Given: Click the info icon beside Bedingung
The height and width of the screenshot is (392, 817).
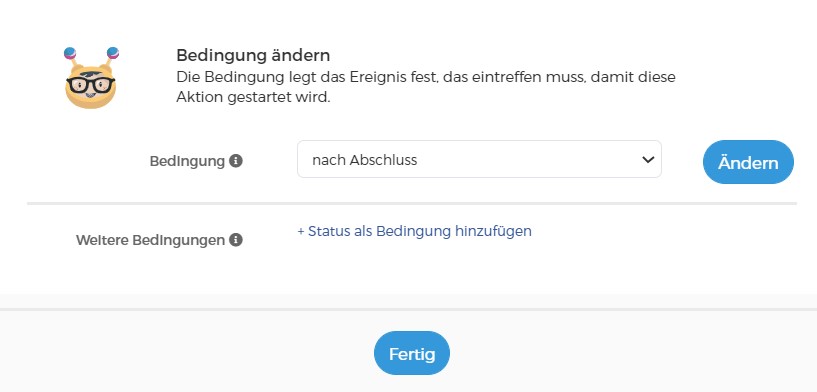Looking at the screenshot, I should click(x=236, y=161).
